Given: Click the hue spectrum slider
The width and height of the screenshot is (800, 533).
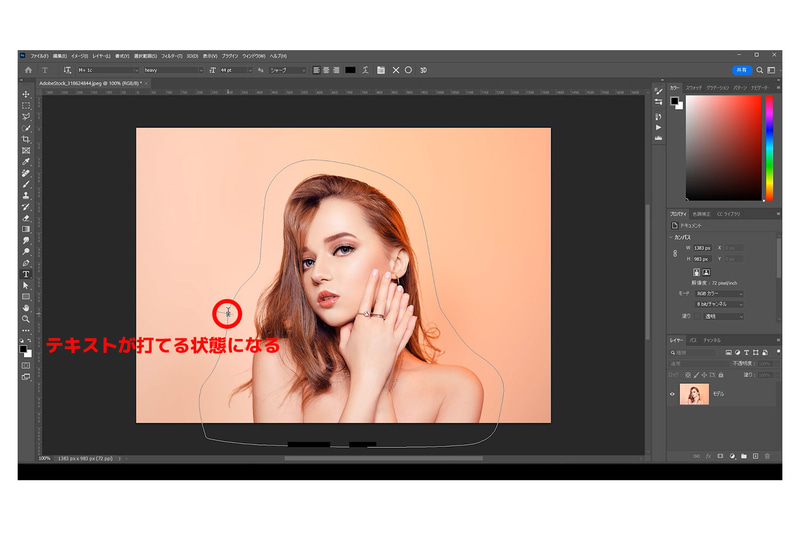Looking at the screenshot, I should (769, 148).
